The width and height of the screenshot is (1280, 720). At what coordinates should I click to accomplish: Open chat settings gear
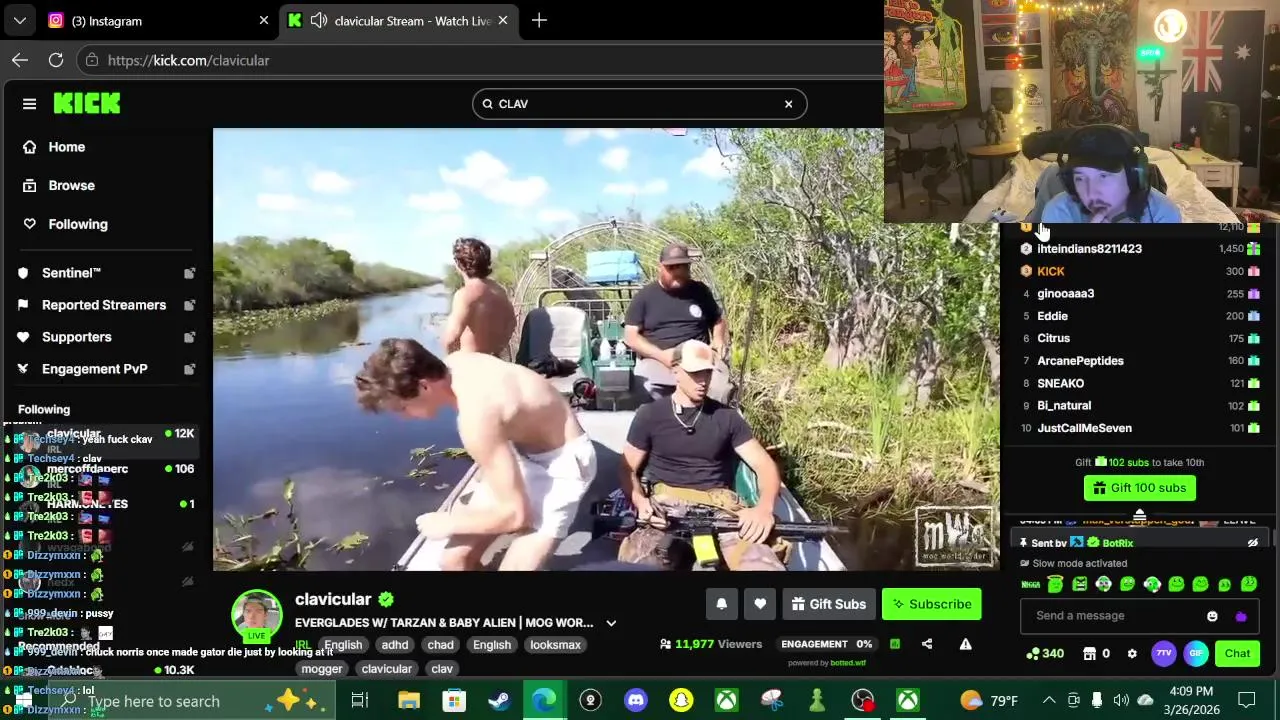tap(1132, 654)
